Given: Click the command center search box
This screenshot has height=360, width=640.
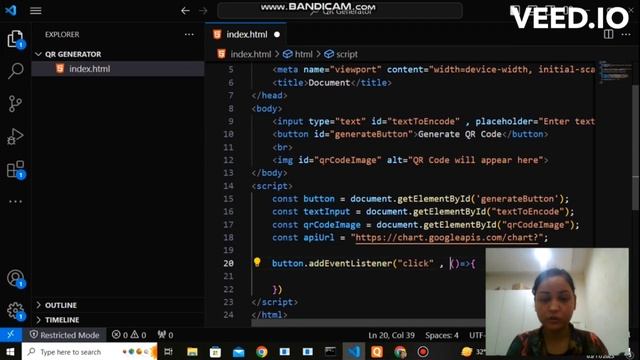Looking at the screenshot, I should 340,11.
